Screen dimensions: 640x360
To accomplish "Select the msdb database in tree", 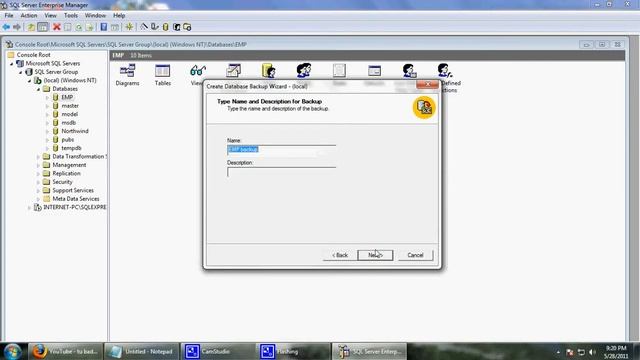I will coord(68,123).
